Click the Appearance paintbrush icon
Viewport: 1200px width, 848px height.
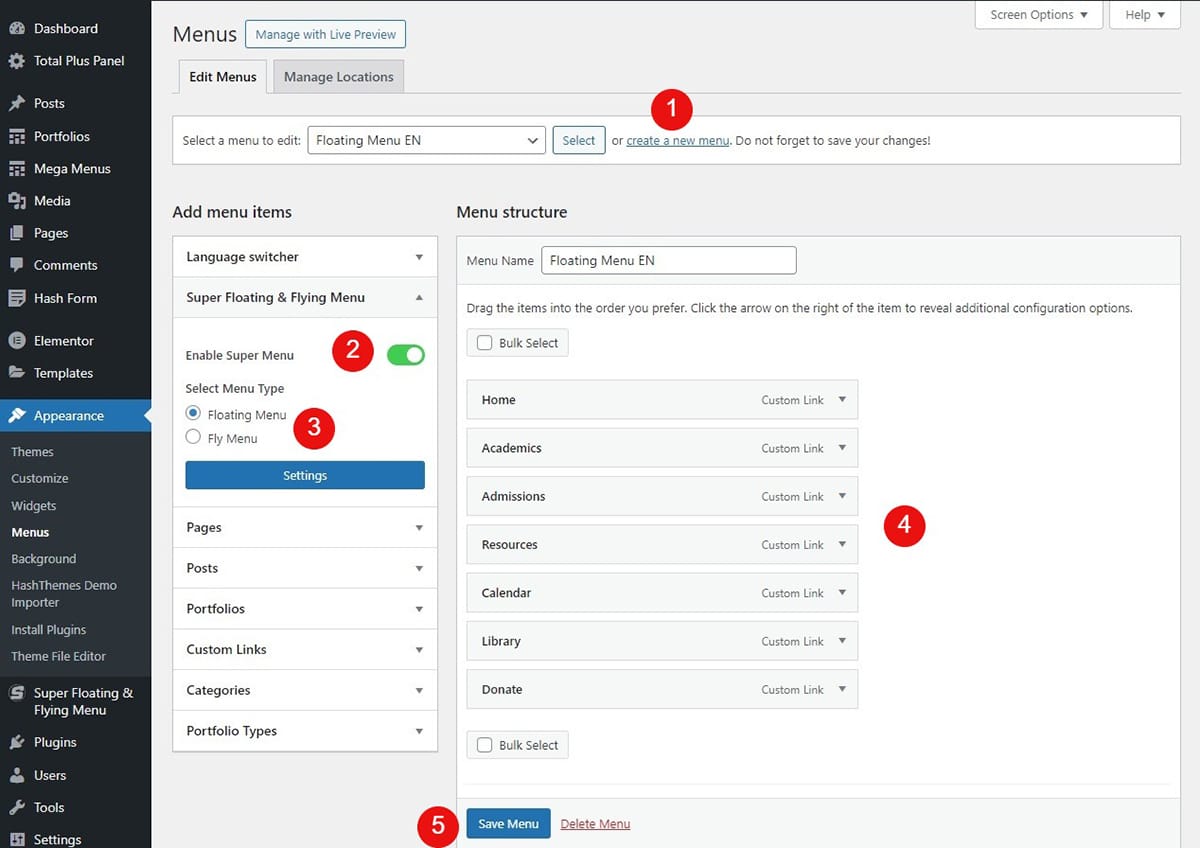(17, 416)
